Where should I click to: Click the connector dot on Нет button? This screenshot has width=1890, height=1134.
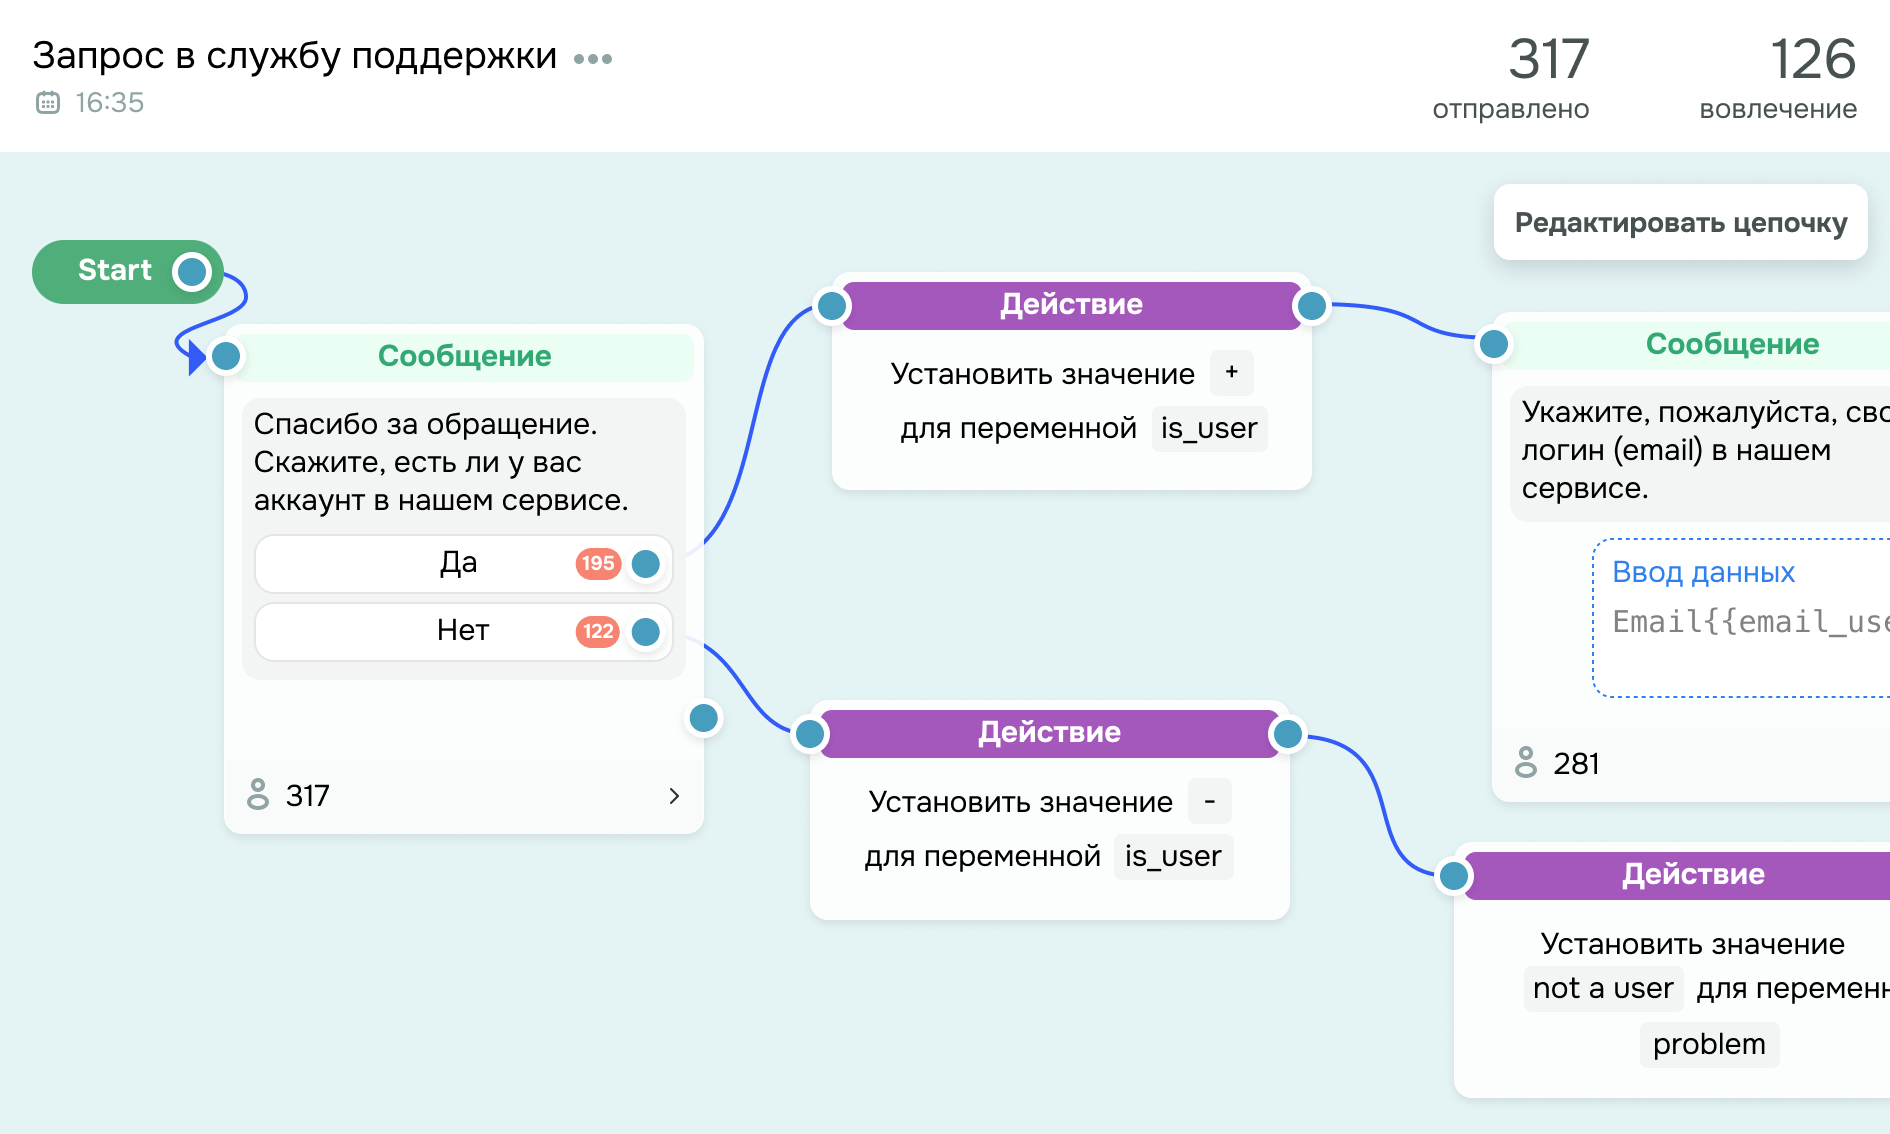pos(646,631)
